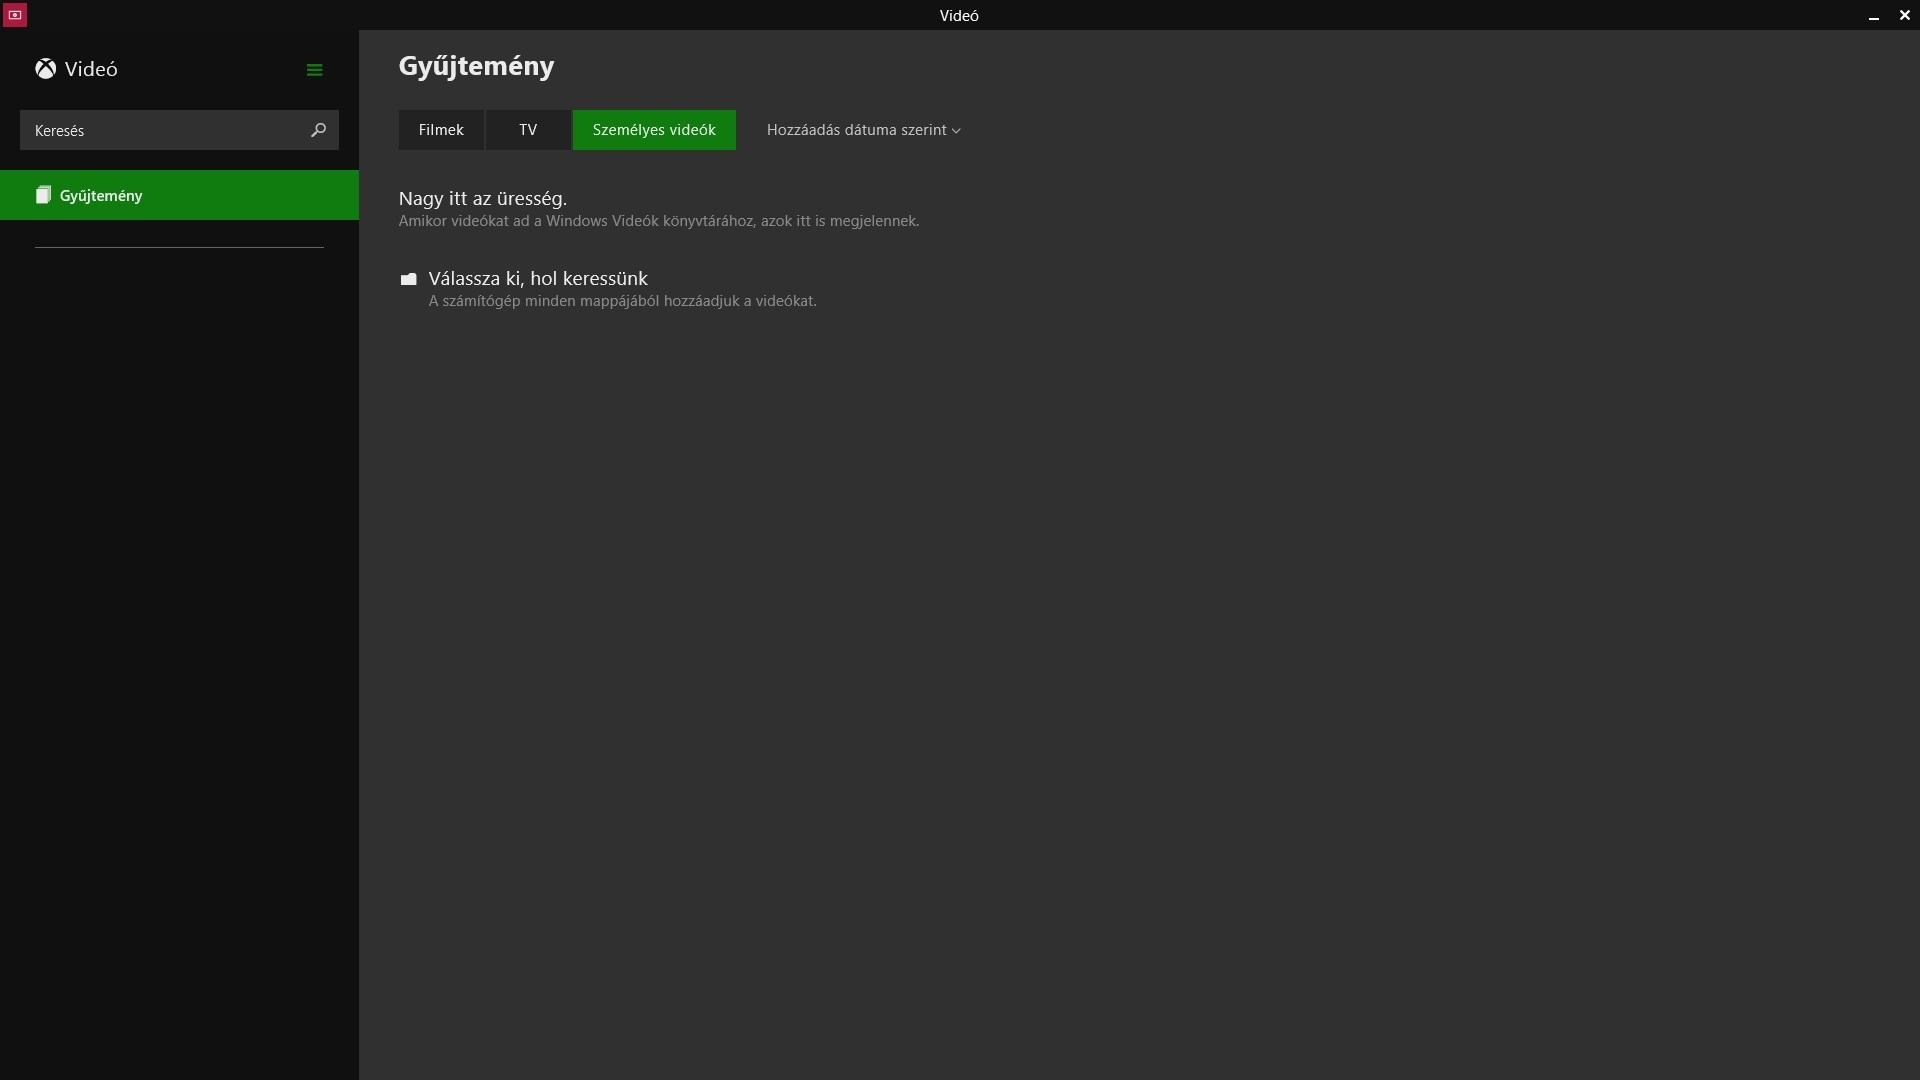
Task: Switch to the Filmek tab
Action: 441,130
